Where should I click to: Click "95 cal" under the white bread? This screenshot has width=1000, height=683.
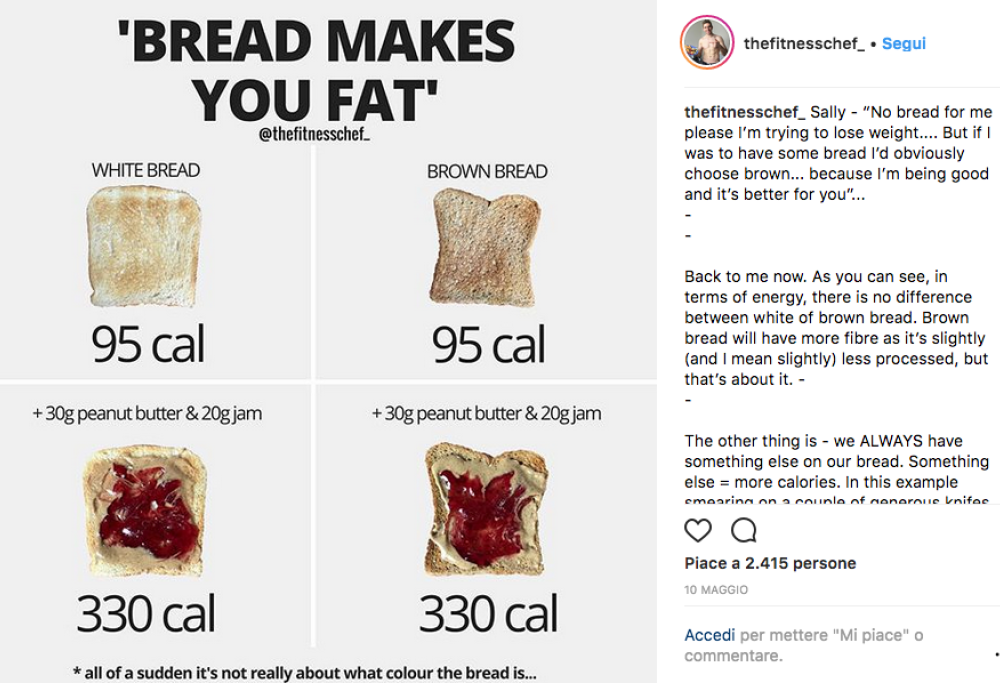coord(148,345)
